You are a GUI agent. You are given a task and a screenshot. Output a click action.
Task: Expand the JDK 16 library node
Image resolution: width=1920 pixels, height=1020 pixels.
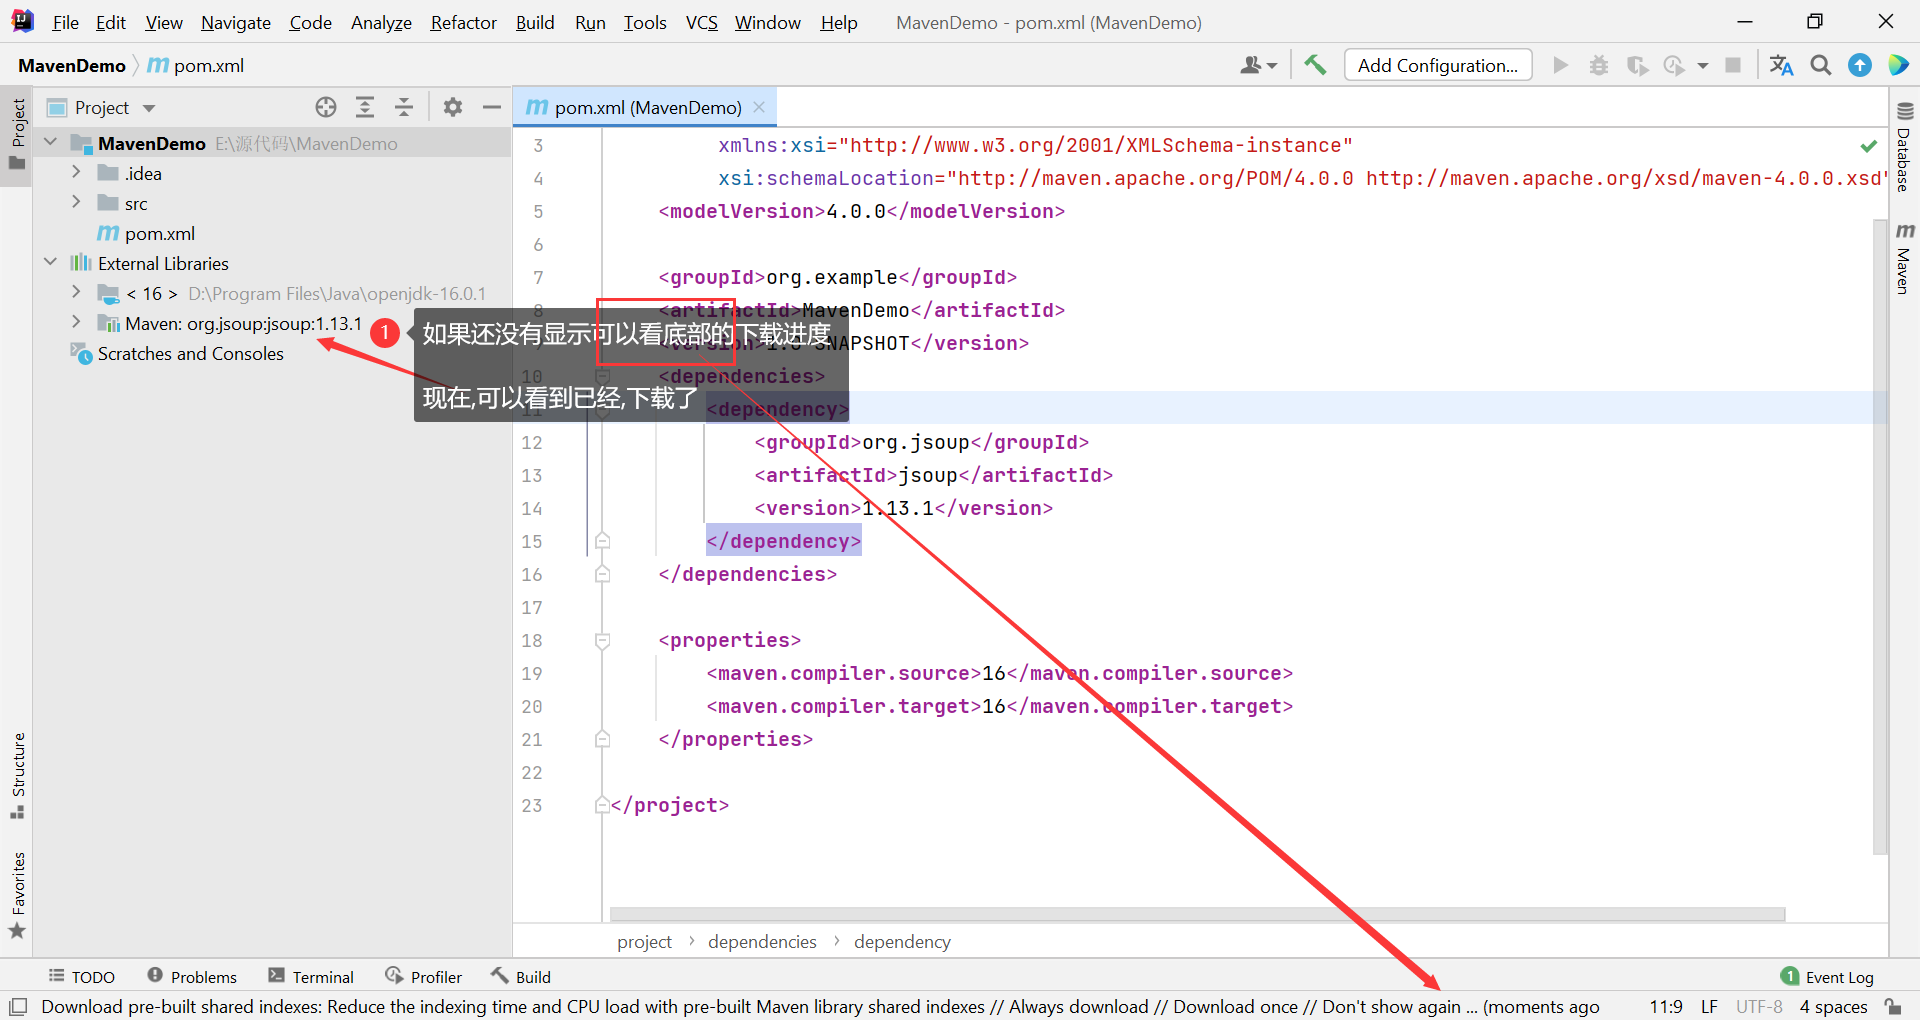coord(76,292)
